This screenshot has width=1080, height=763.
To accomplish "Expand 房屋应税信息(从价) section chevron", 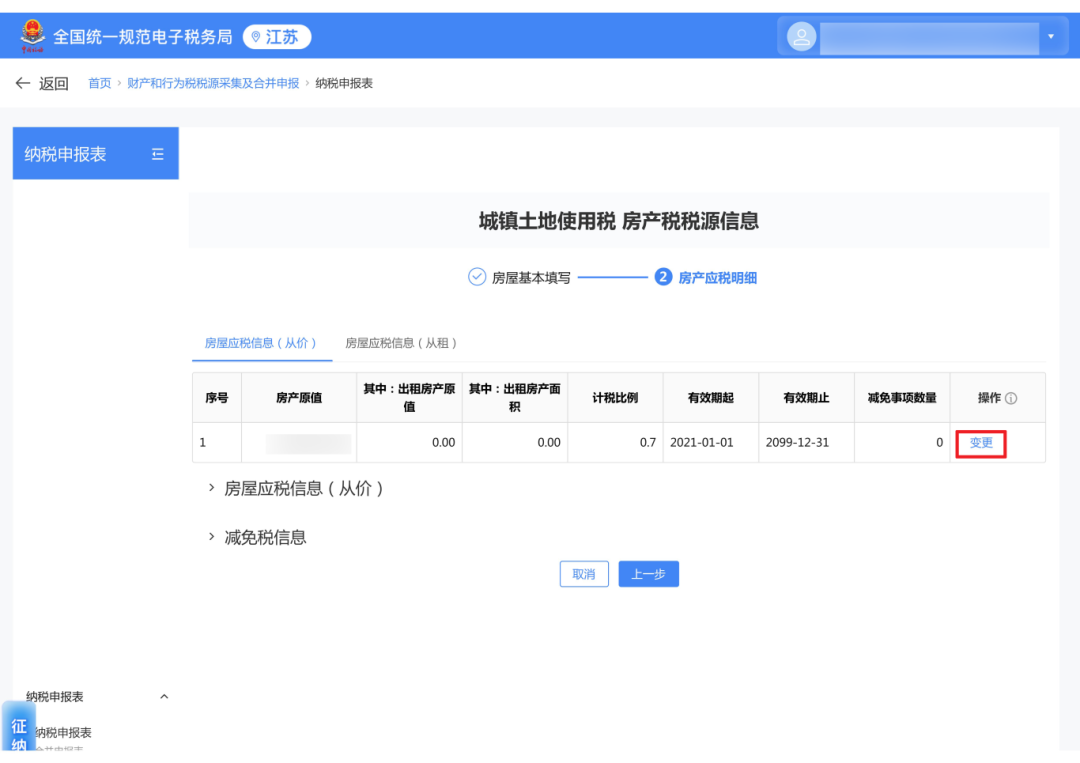I will click(x=211, y=488).
